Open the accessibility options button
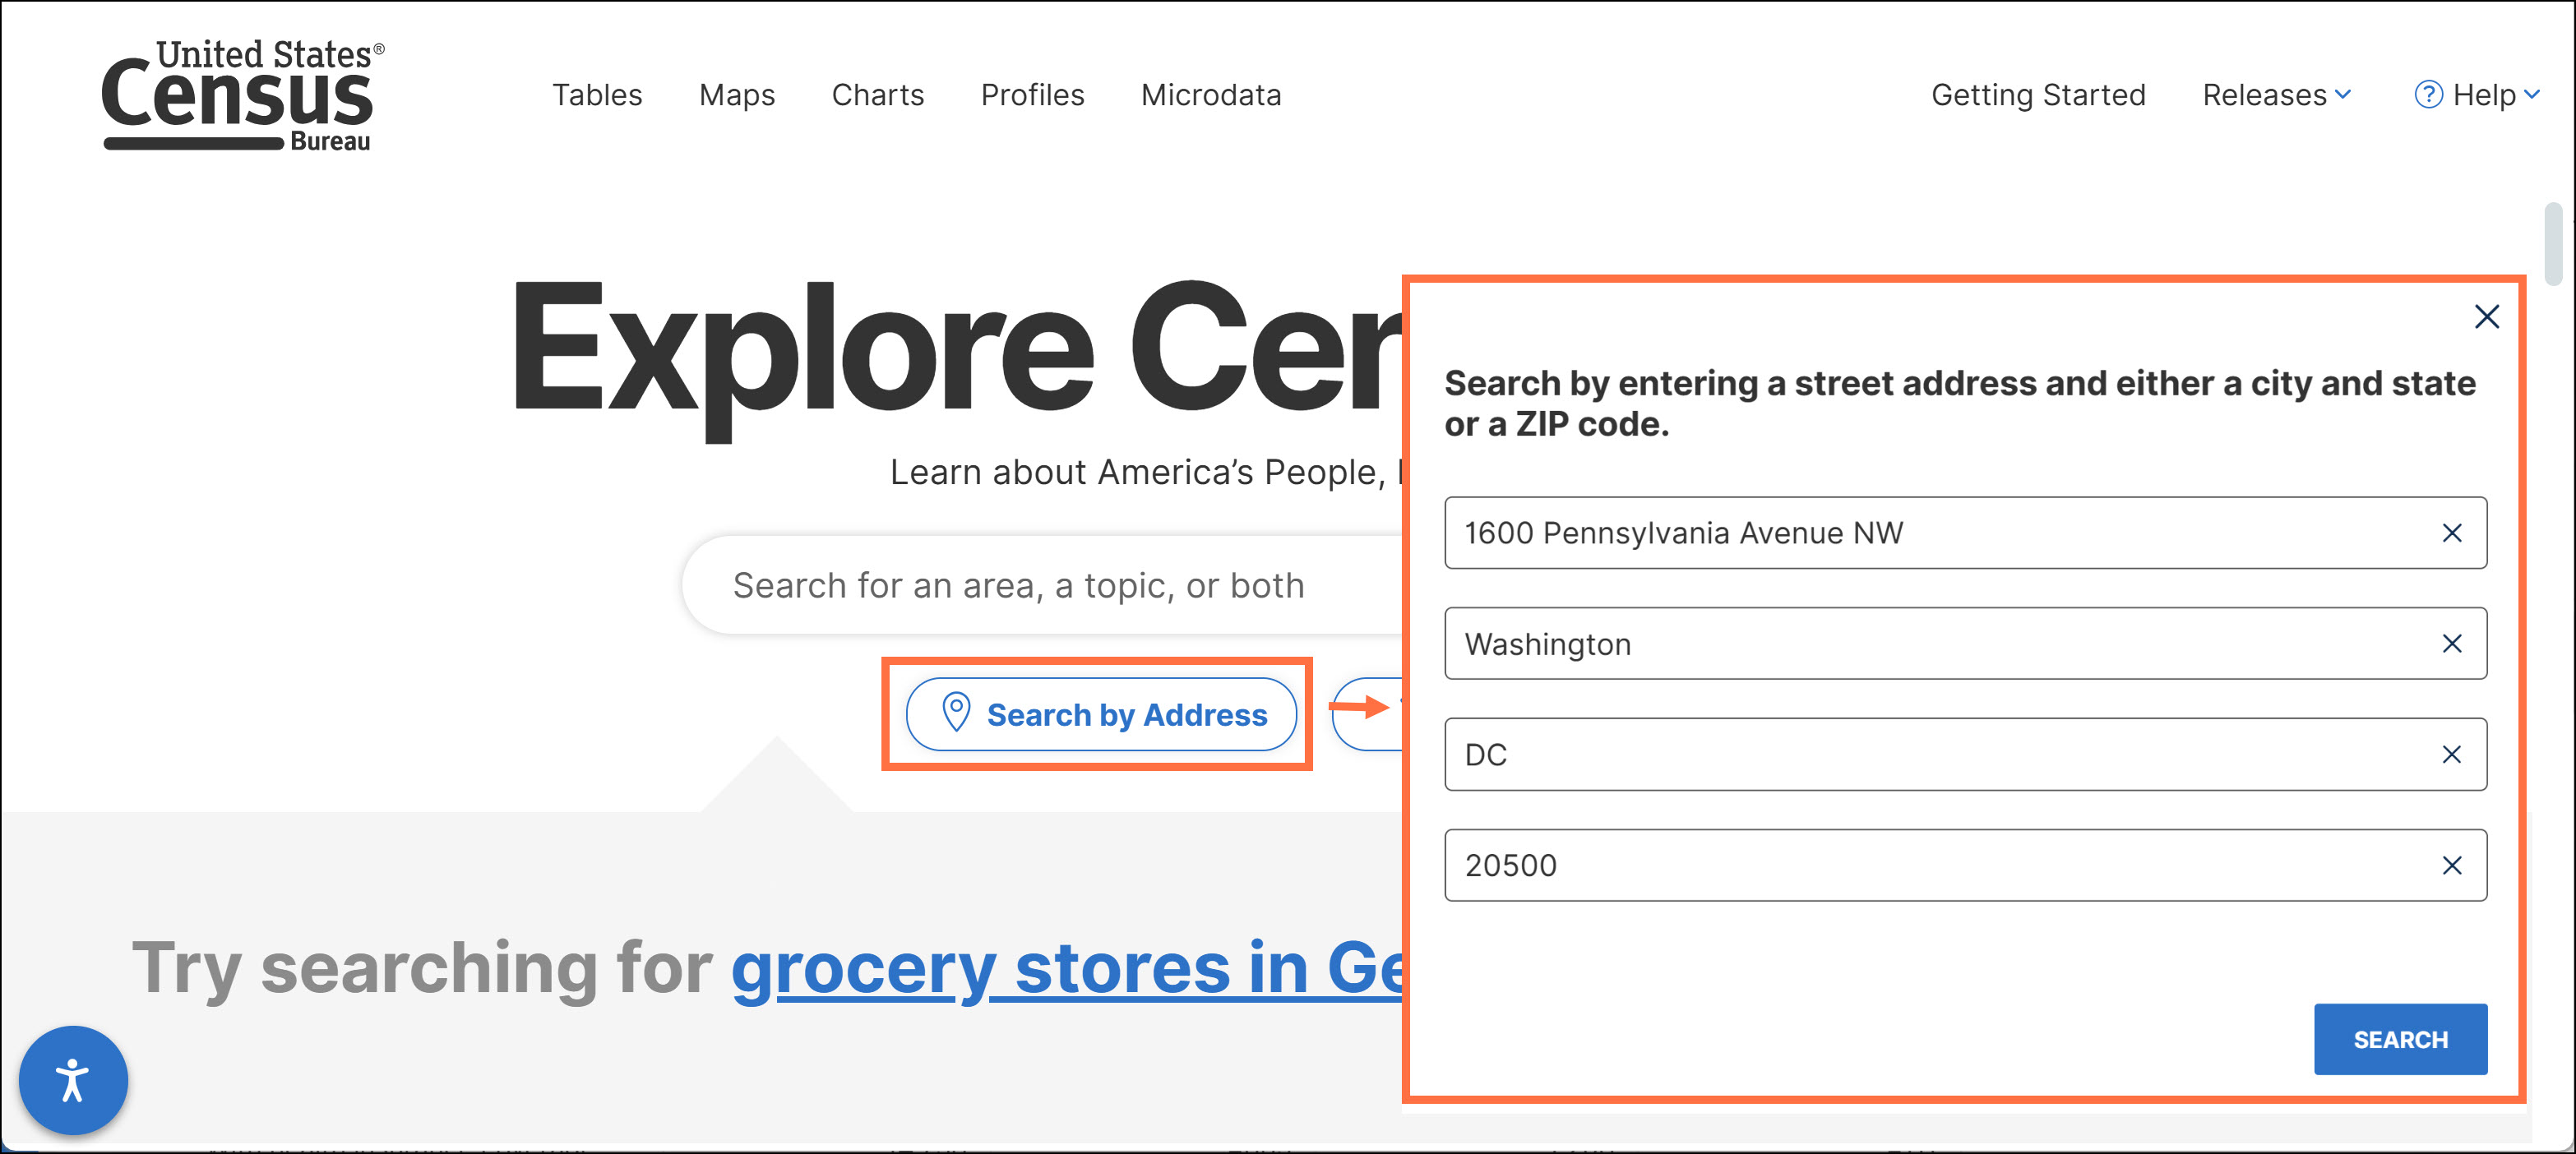This screenshot has height=1154, width=2576. [73, 1080]
